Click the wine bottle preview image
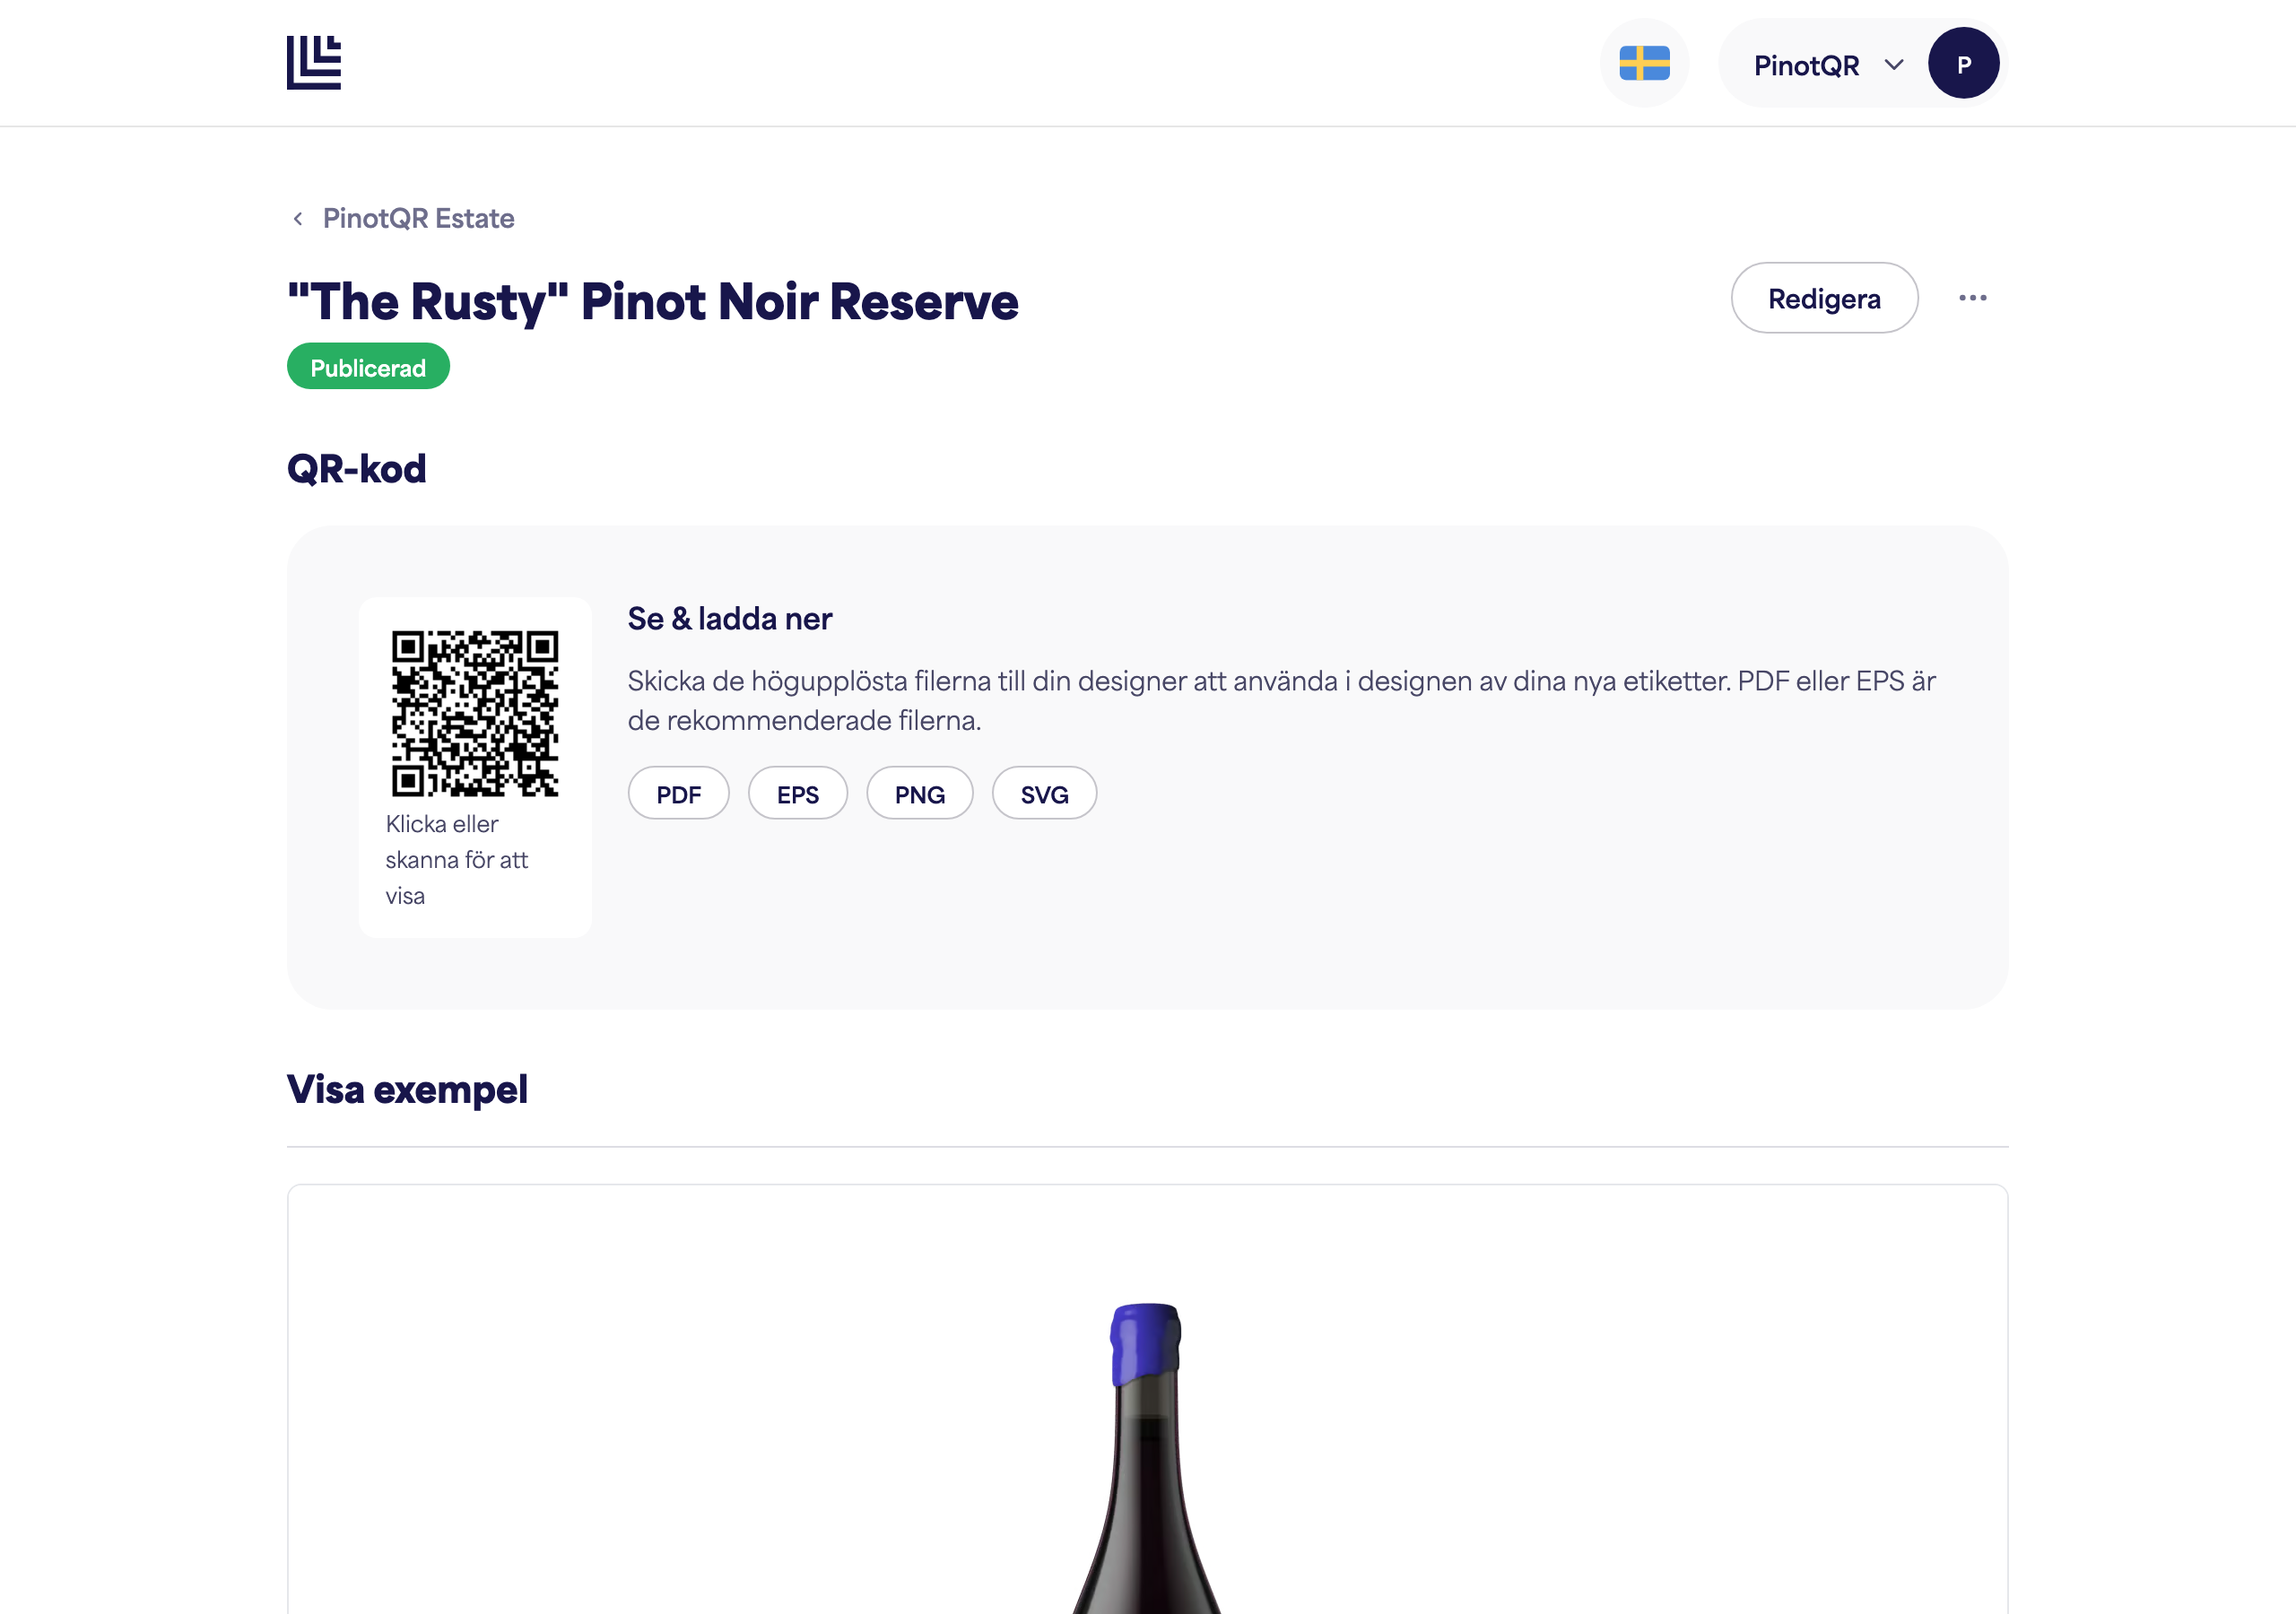 coord(1147,1457)
